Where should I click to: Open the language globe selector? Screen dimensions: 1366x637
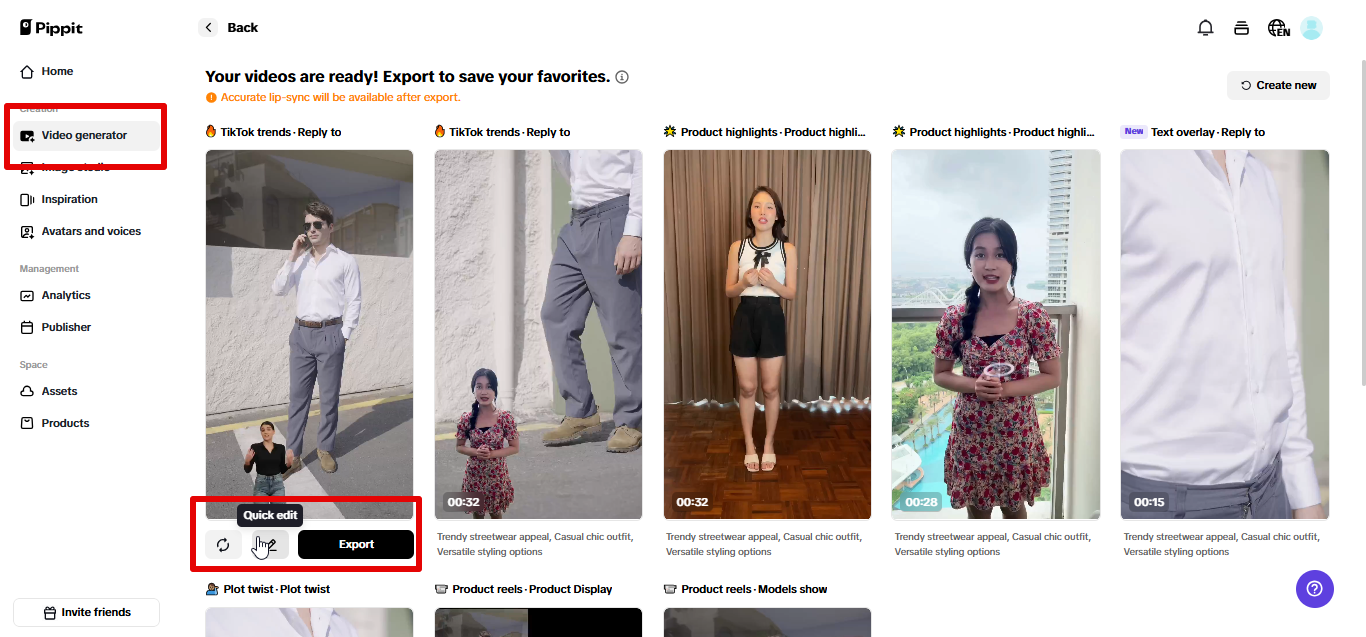tap(1278, 28)
